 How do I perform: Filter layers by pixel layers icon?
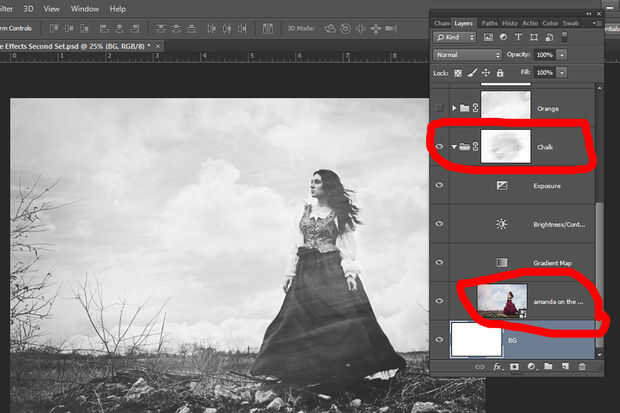488,37
